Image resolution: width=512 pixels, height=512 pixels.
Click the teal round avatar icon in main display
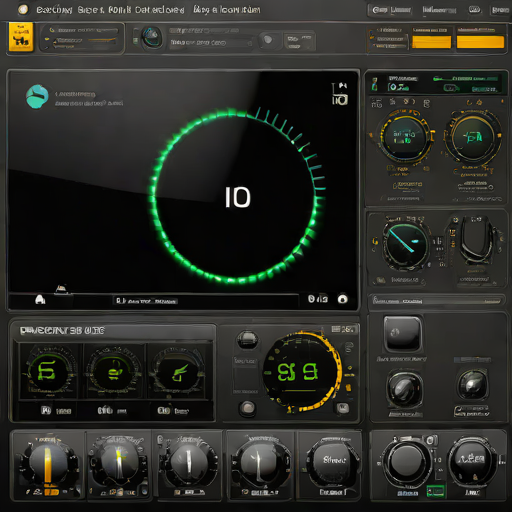(37, 96)
